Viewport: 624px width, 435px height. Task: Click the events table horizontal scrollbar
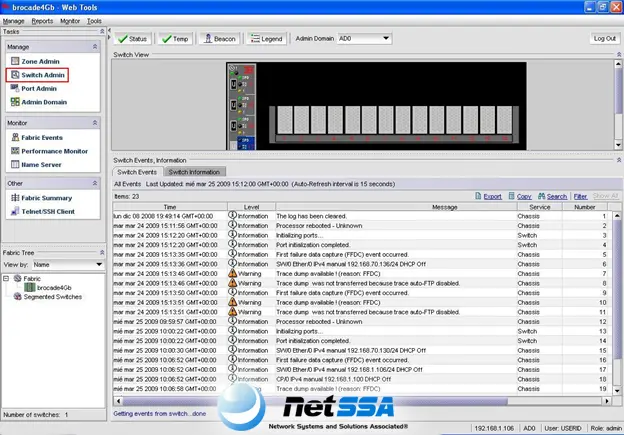tap(362, 401)
